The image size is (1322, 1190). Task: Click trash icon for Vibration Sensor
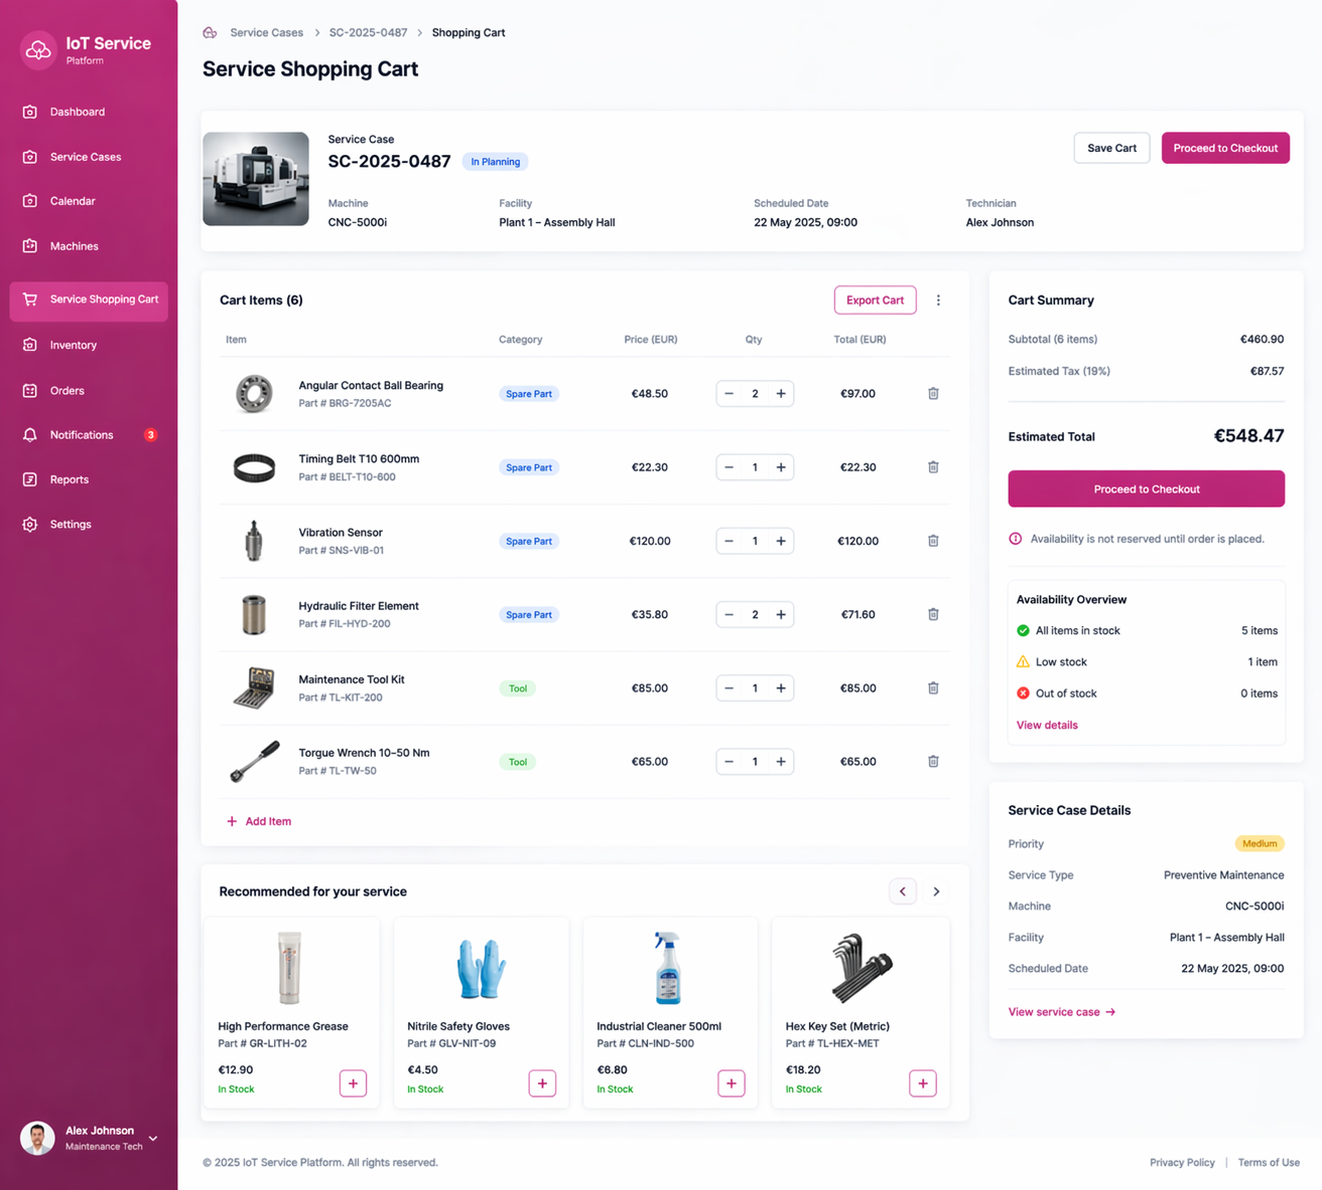point(933,541)
